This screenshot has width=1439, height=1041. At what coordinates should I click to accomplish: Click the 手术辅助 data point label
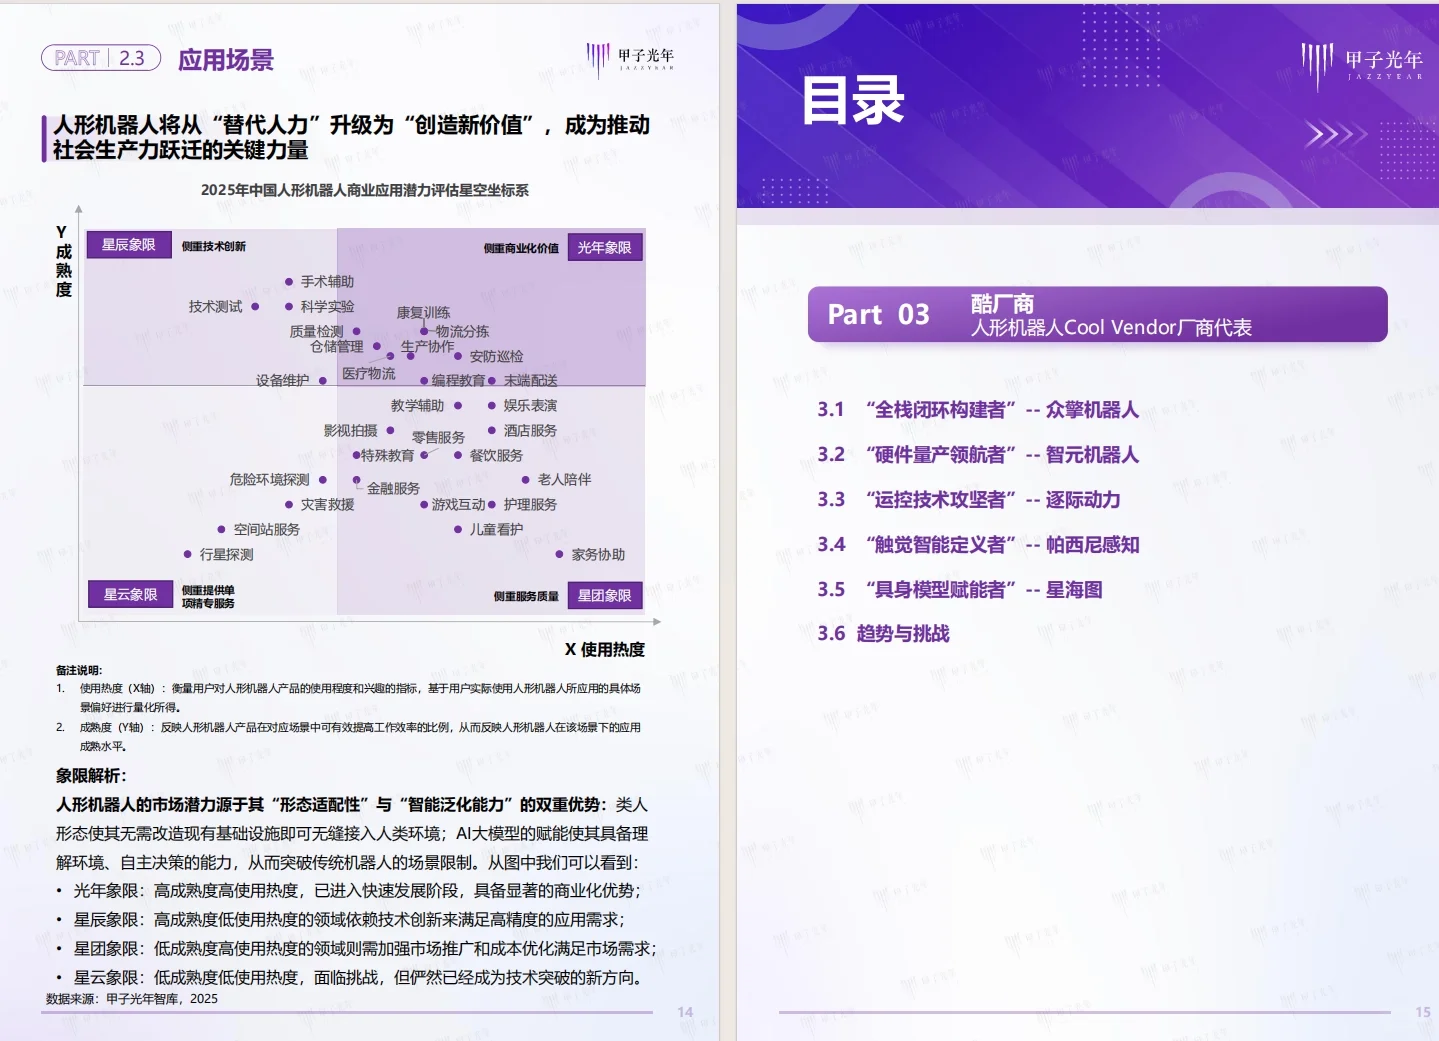click(327, 282)
